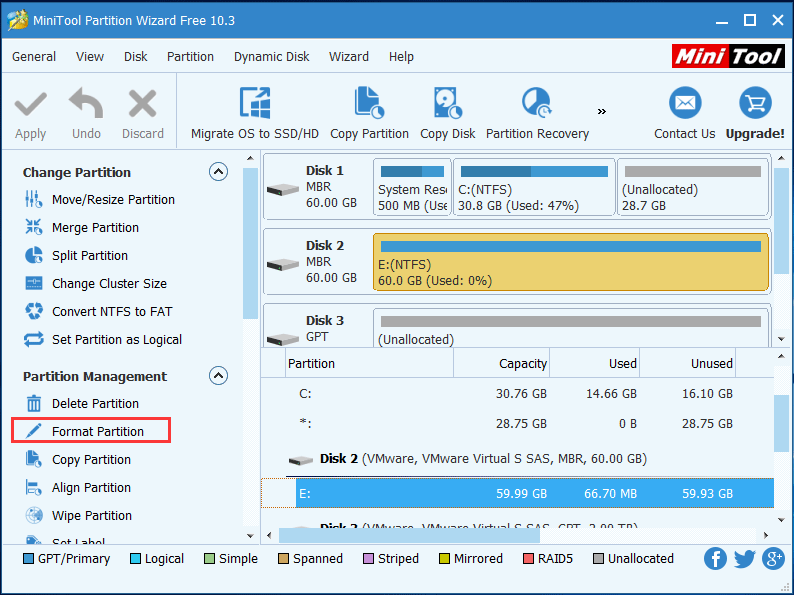Screen dimensions: 794x595
Task: Click the Discard X icon
Action: pos(142,103)
